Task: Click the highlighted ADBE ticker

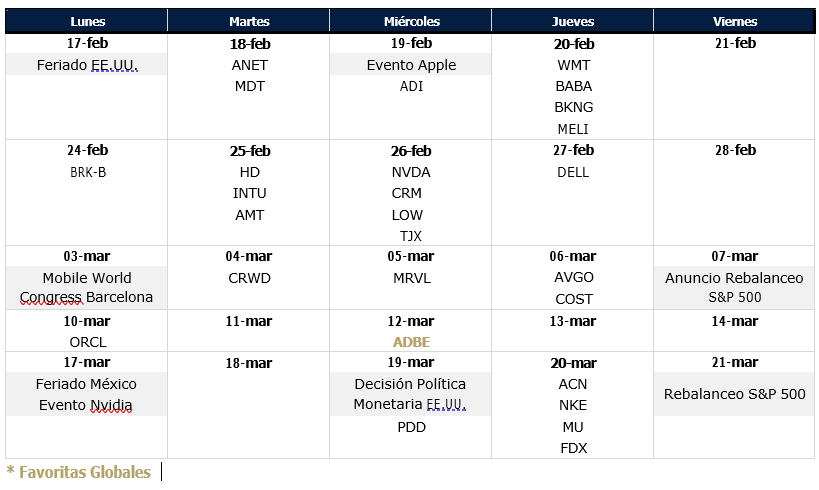Action: click(x=412, y=342)
